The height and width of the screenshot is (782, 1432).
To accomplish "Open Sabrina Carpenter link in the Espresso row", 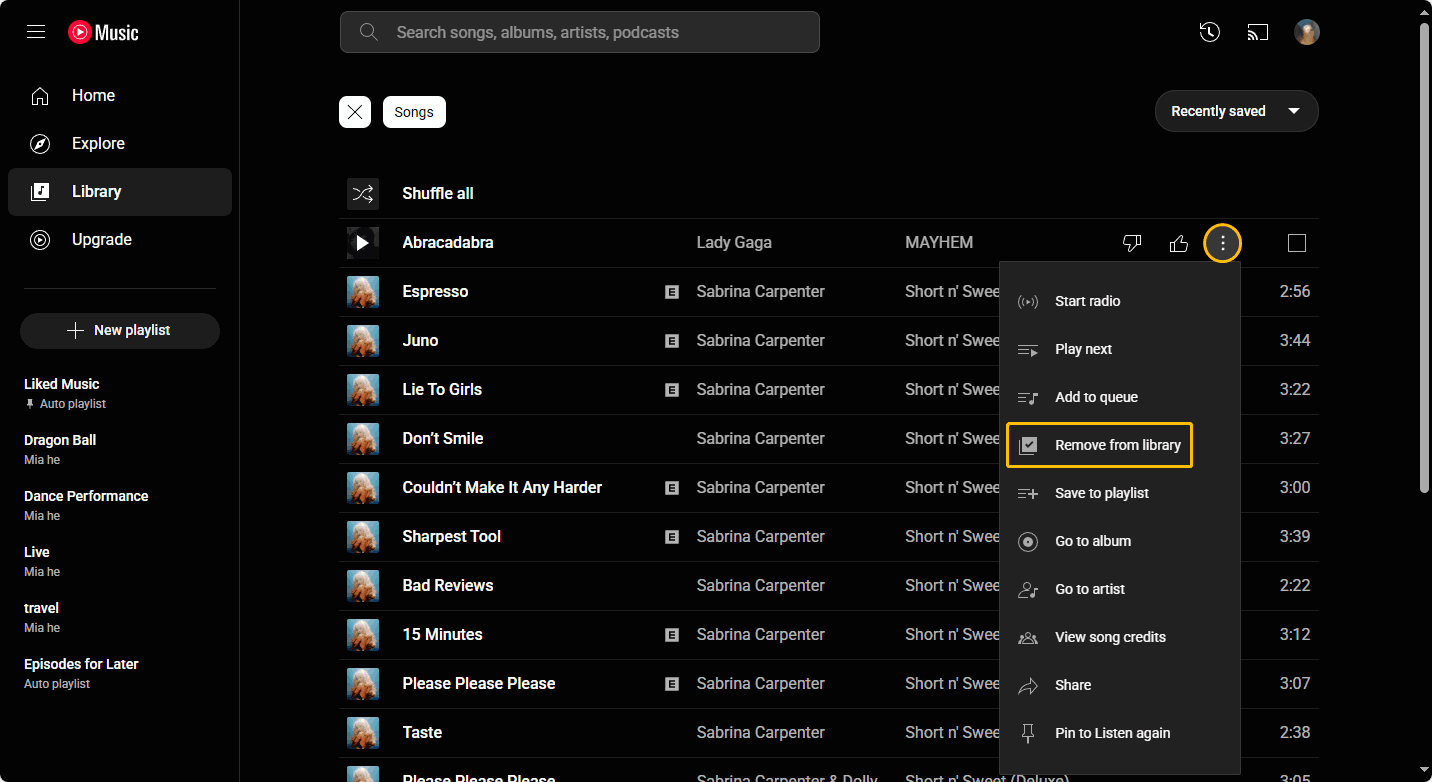I will tap(761, 292).
